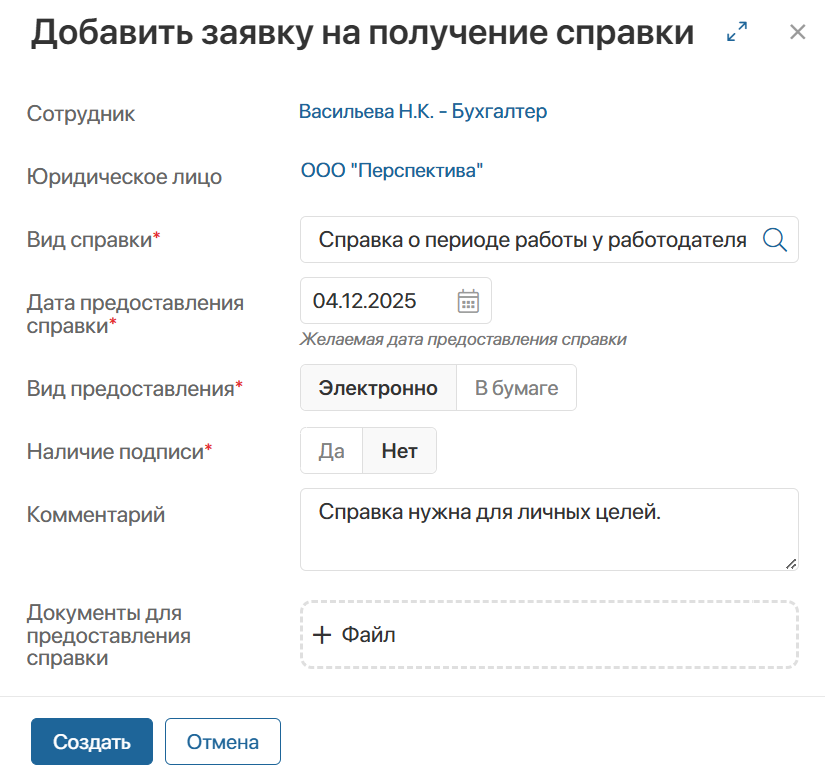Click the magnifier in the справка field
Image resolution: width=825 pixels, height=777 pixels.
click(774, 239)
